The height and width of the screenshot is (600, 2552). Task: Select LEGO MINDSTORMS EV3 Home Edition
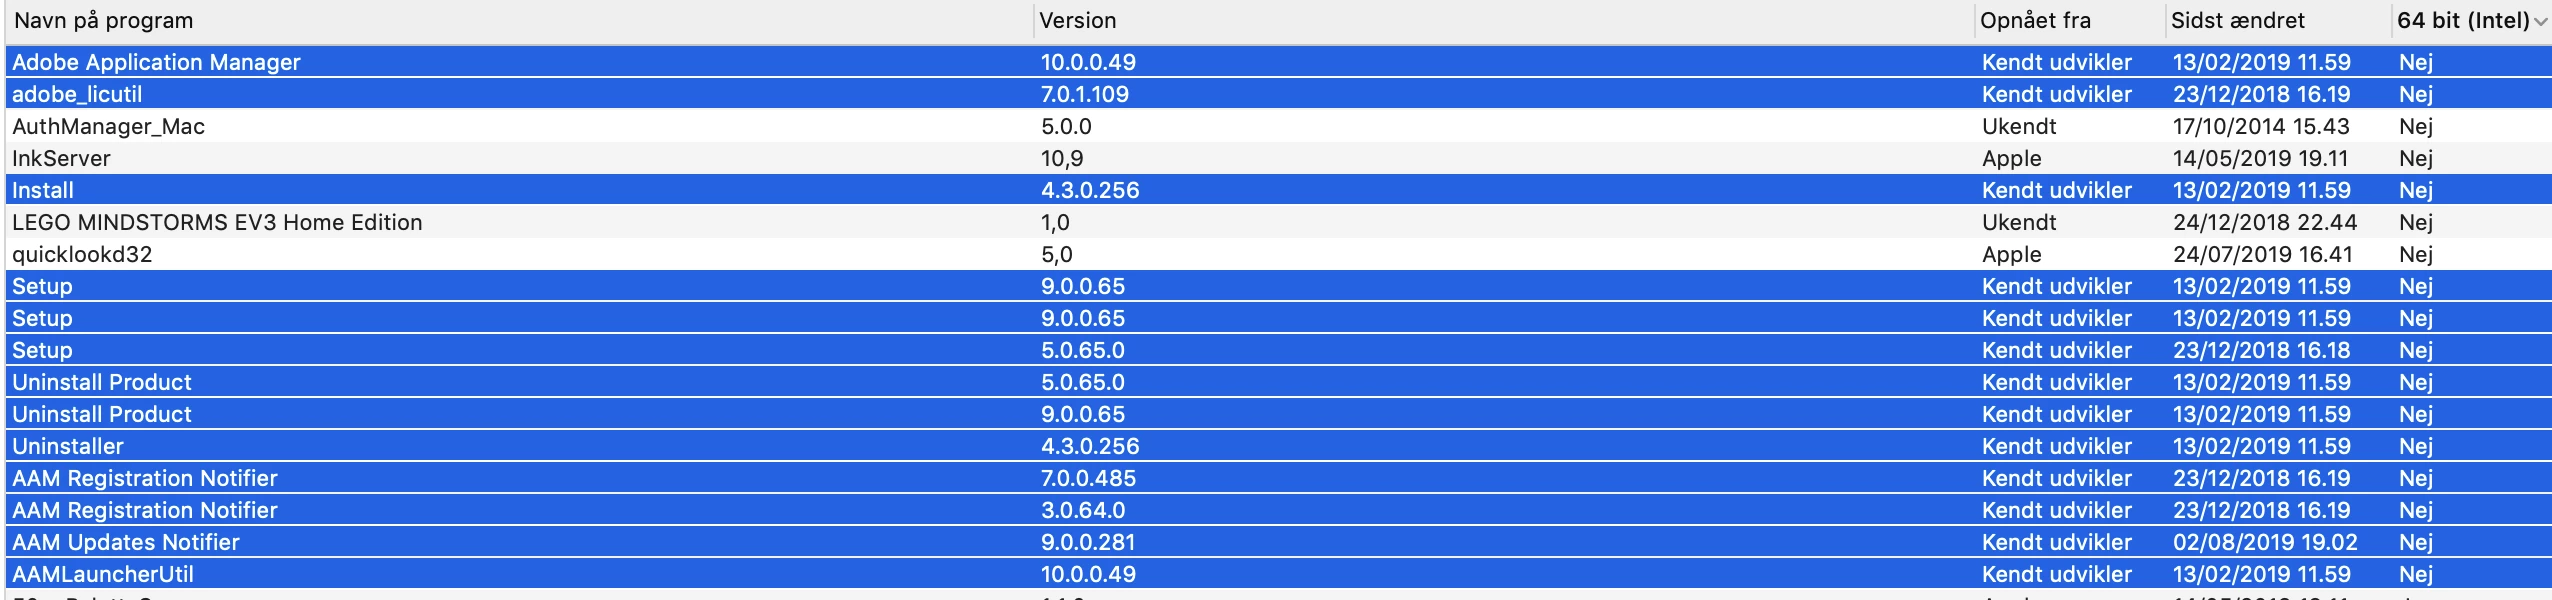click(x=1279, y=222)
